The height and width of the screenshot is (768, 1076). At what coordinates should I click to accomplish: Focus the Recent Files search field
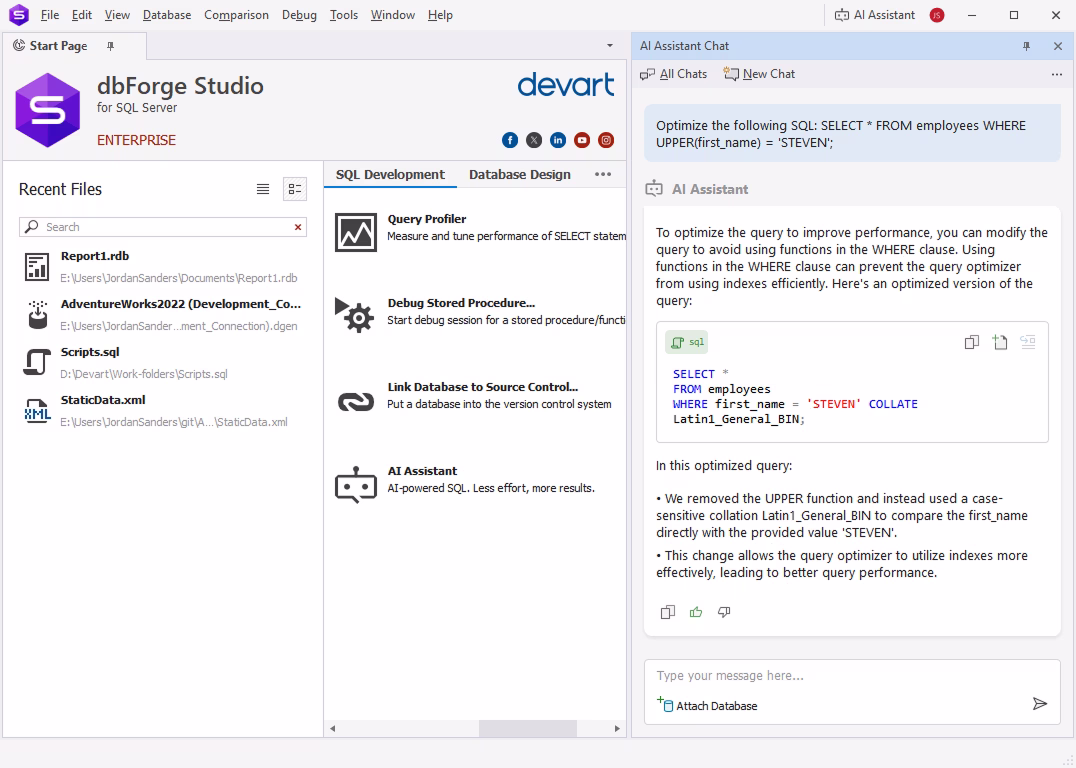coord(163,227)
